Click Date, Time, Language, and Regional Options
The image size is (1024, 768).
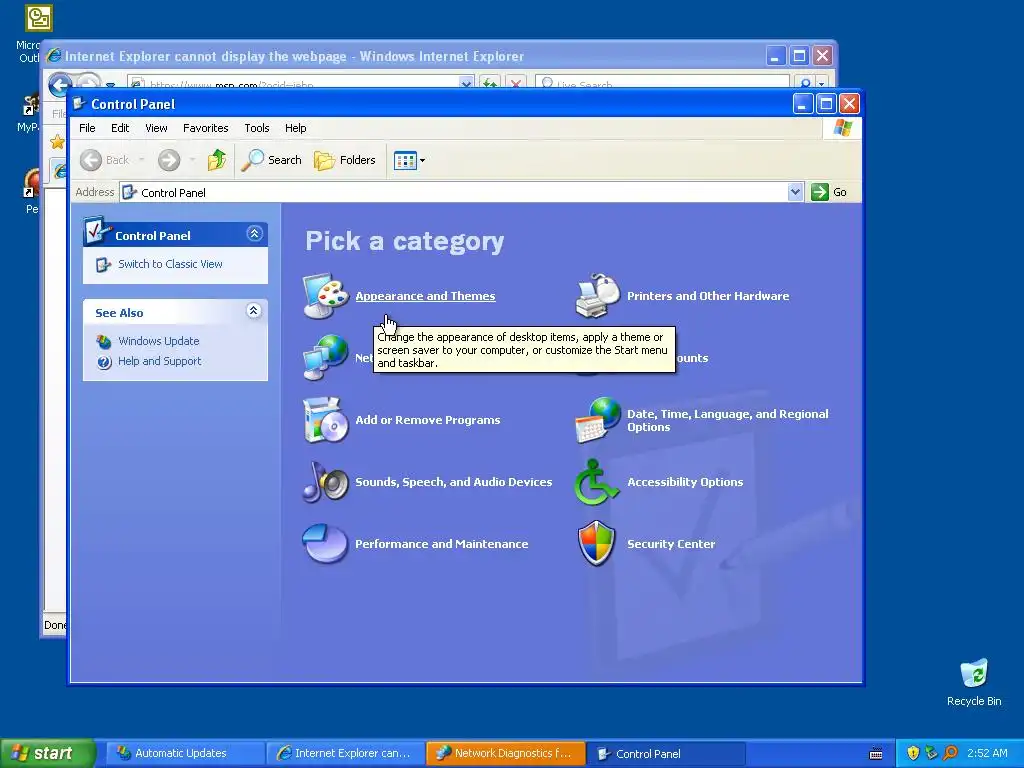pos(728,421)
